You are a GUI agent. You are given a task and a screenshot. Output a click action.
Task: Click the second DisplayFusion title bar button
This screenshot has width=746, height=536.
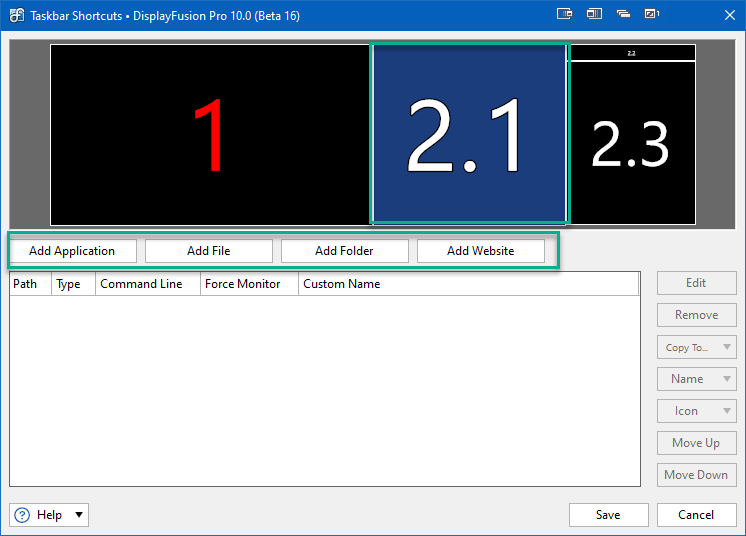[x=594, y=15]
